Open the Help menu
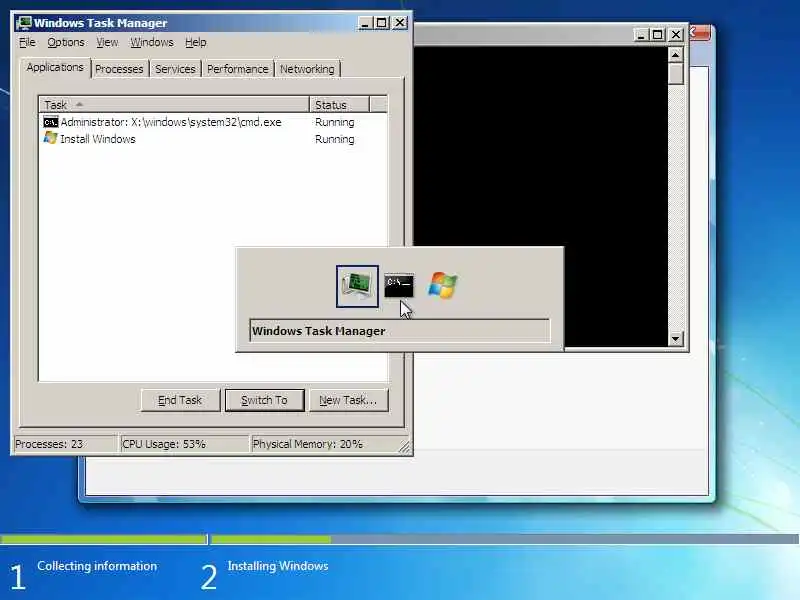This screenshot has height=600, width=800. (x=195, y=42)
